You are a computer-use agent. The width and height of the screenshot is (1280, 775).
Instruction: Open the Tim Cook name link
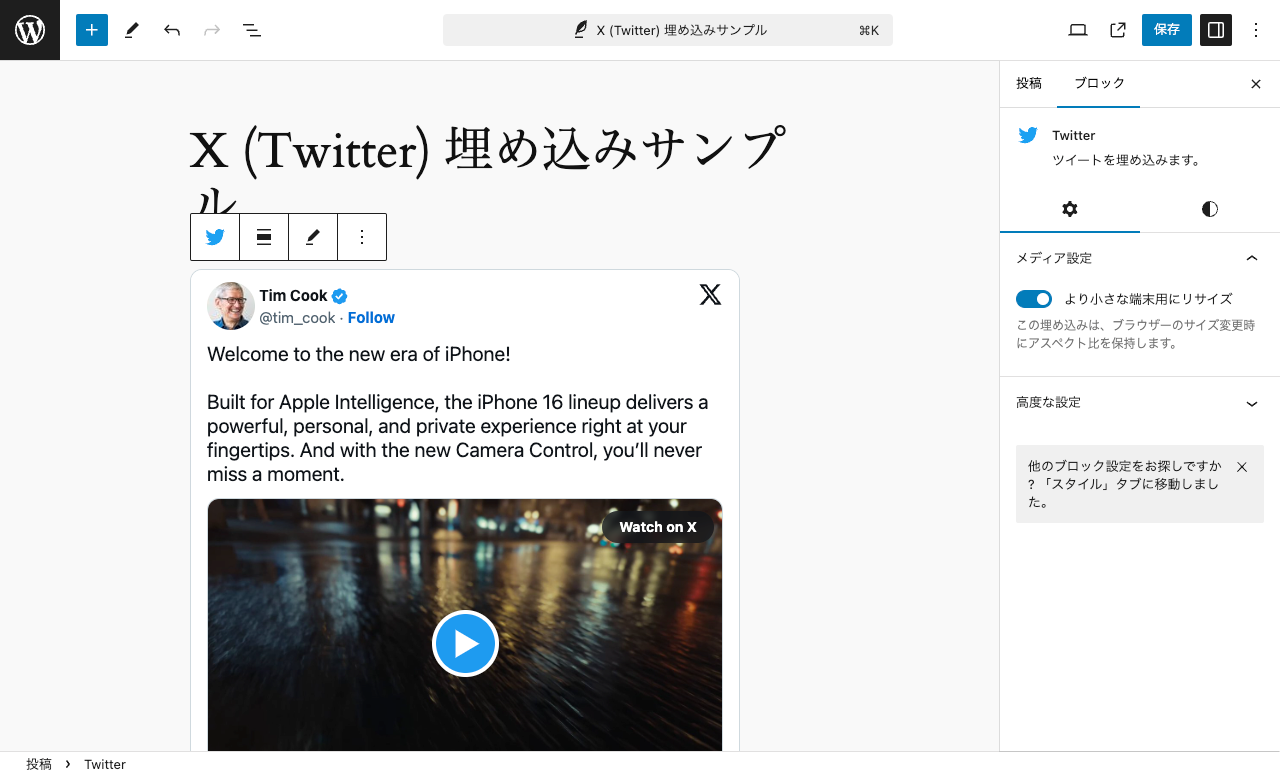293,296
